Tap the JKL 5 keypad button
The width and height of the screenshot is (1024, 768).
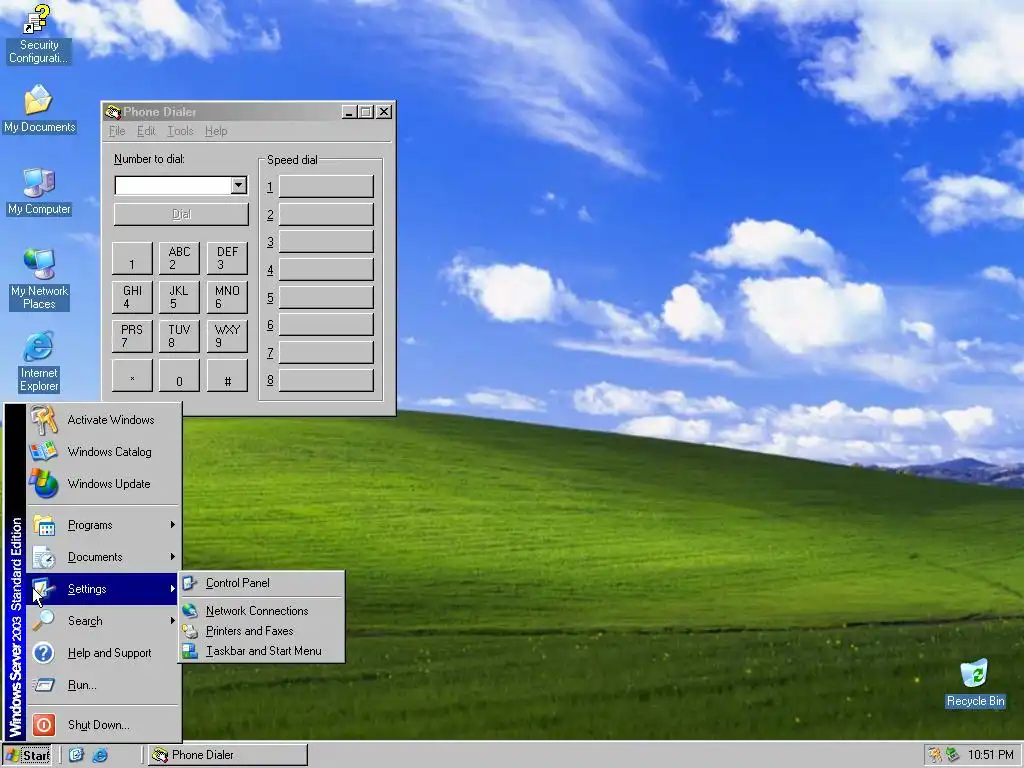coord(179,297)
